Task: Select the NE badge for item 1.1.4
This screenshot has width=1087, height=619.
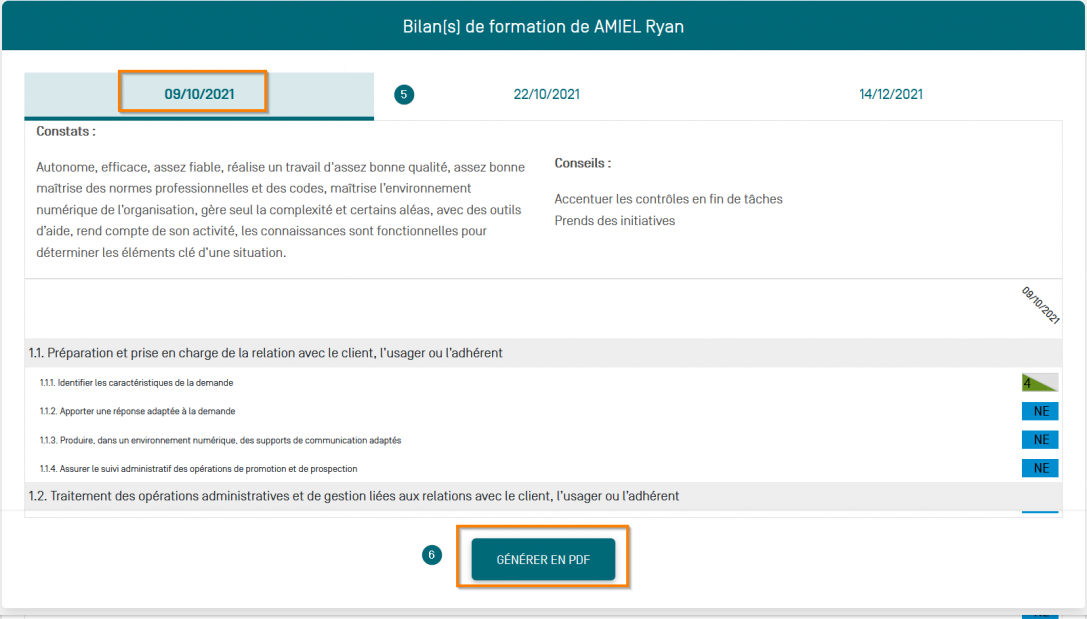Action: click(x=1040, y=468)
